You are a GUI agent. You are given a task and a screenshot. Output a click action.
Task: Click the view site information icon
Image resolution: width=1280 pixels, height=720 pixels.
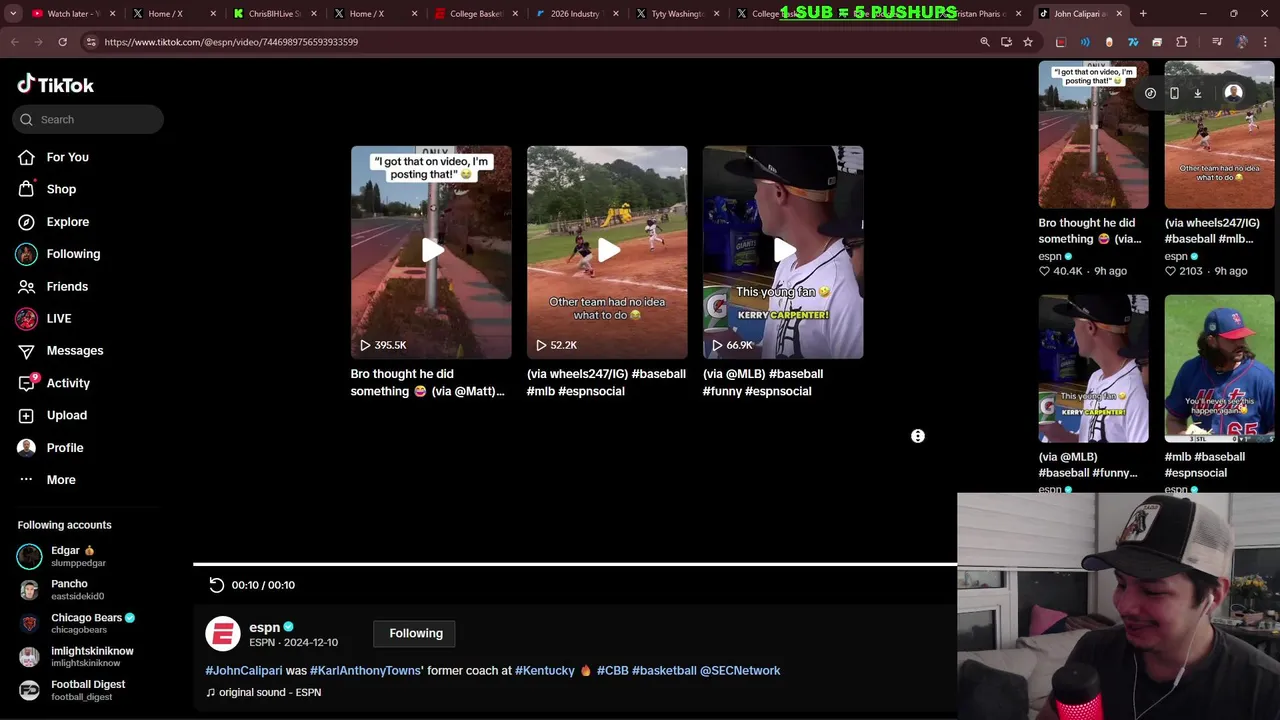point(91,42)
